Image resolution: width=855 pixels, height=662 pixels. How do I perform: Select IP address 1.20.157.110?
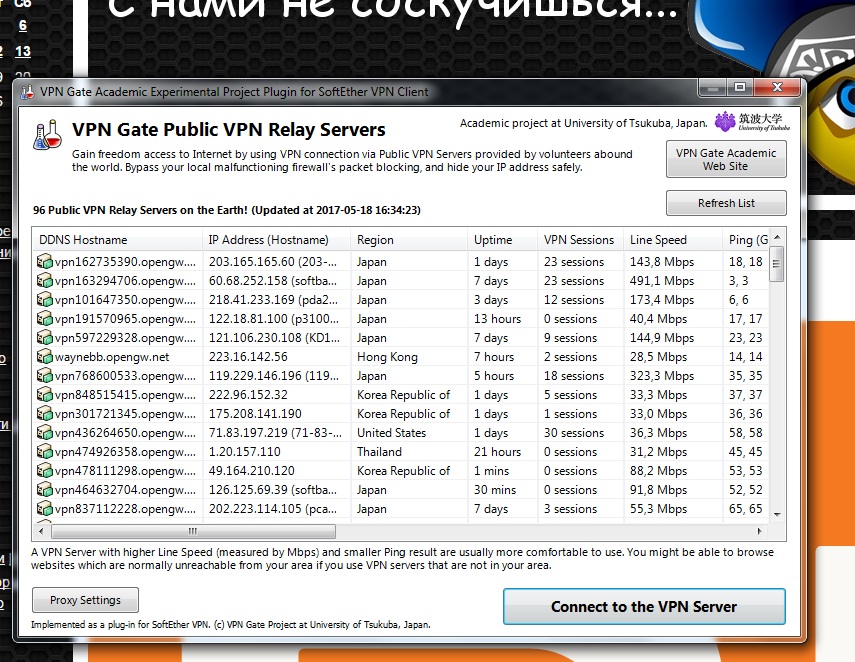coord(245,452)
